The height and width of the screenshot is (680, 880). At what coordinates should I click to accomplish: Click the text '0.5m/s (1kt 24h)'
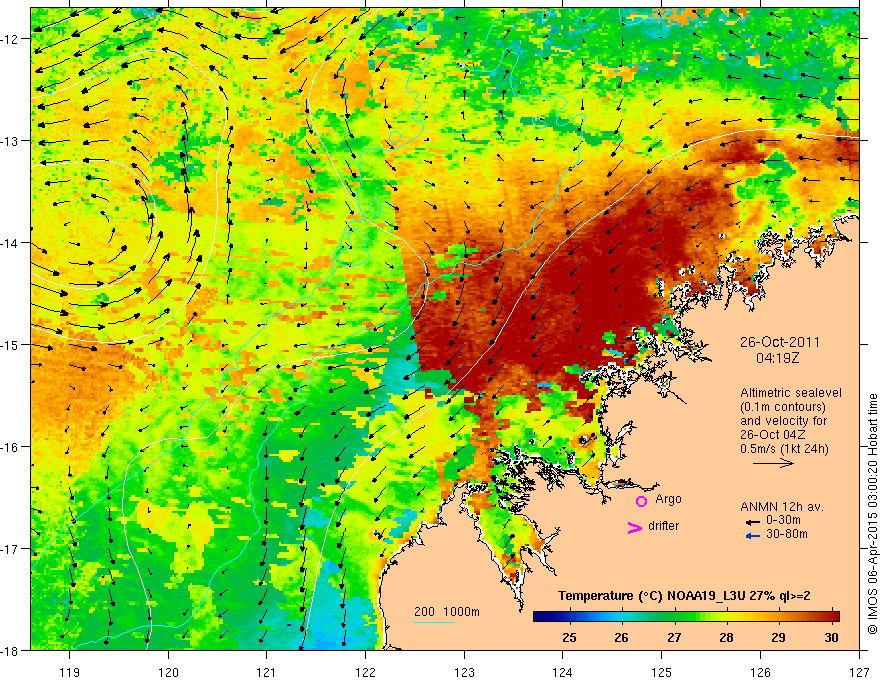point(785,449)
